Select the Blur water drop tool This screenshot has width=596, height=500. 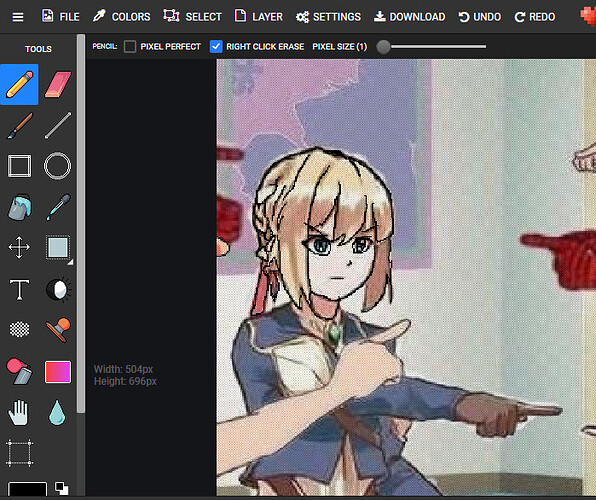click(57, 412)
